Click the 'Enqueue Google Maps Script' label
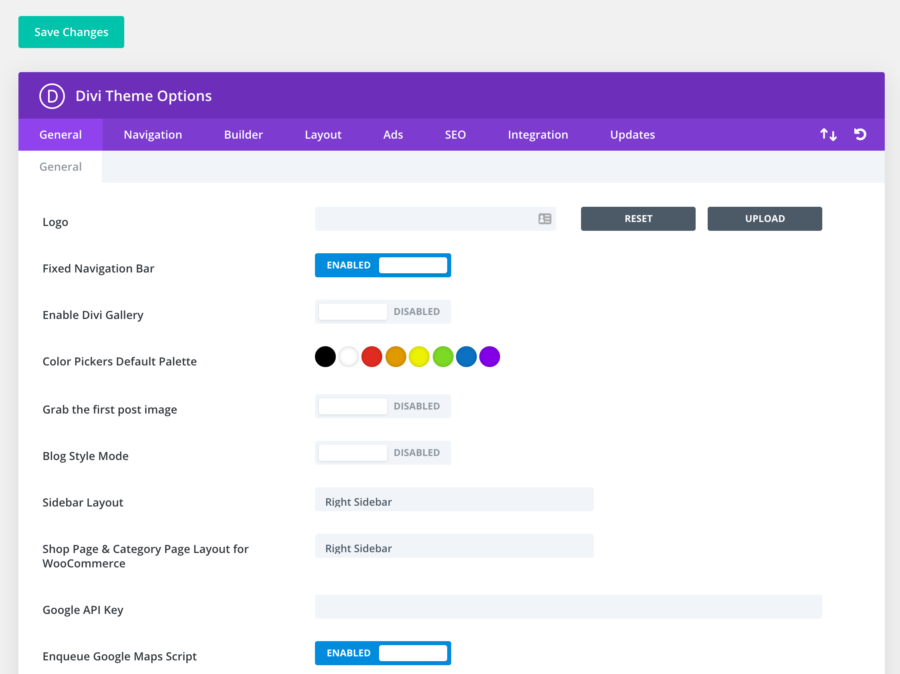The height and width of the screenshot is (674, 900). pyautogui.click(x=119, y=657)
